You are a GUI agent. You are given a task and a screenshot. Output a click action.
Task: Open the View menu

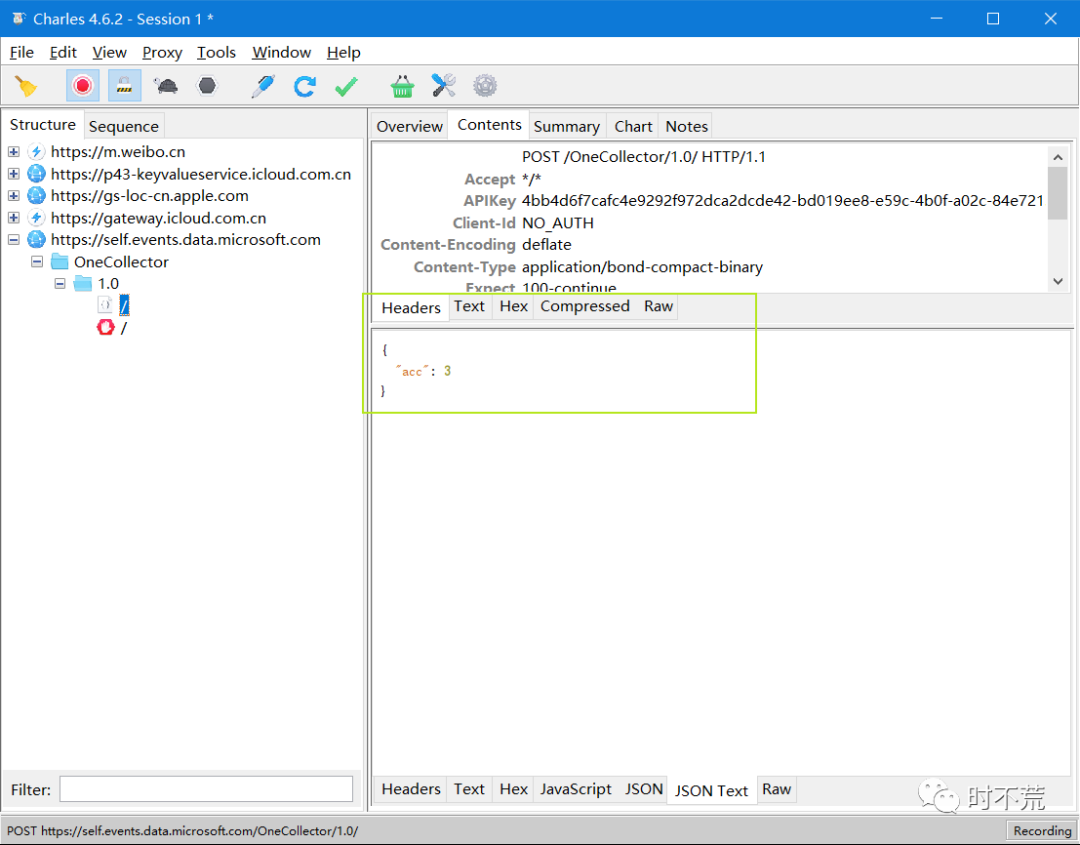coord(110,52)
